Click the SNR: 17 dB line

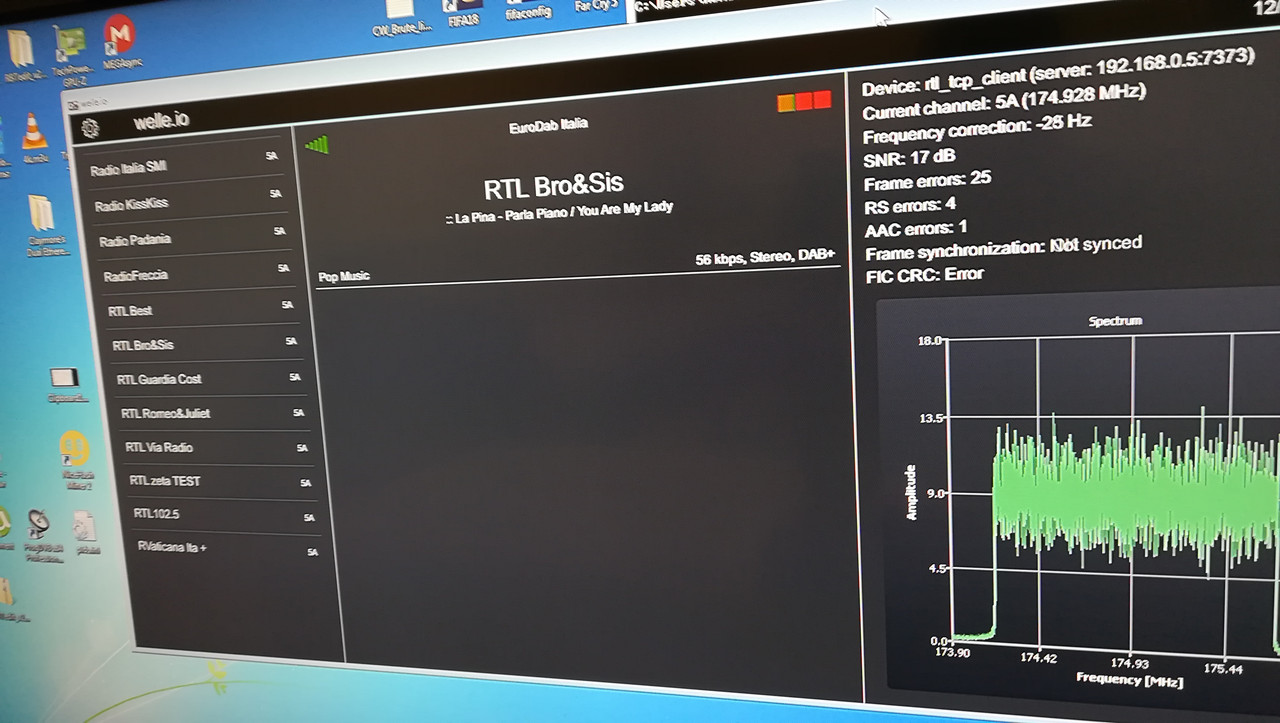click(909, 157)
